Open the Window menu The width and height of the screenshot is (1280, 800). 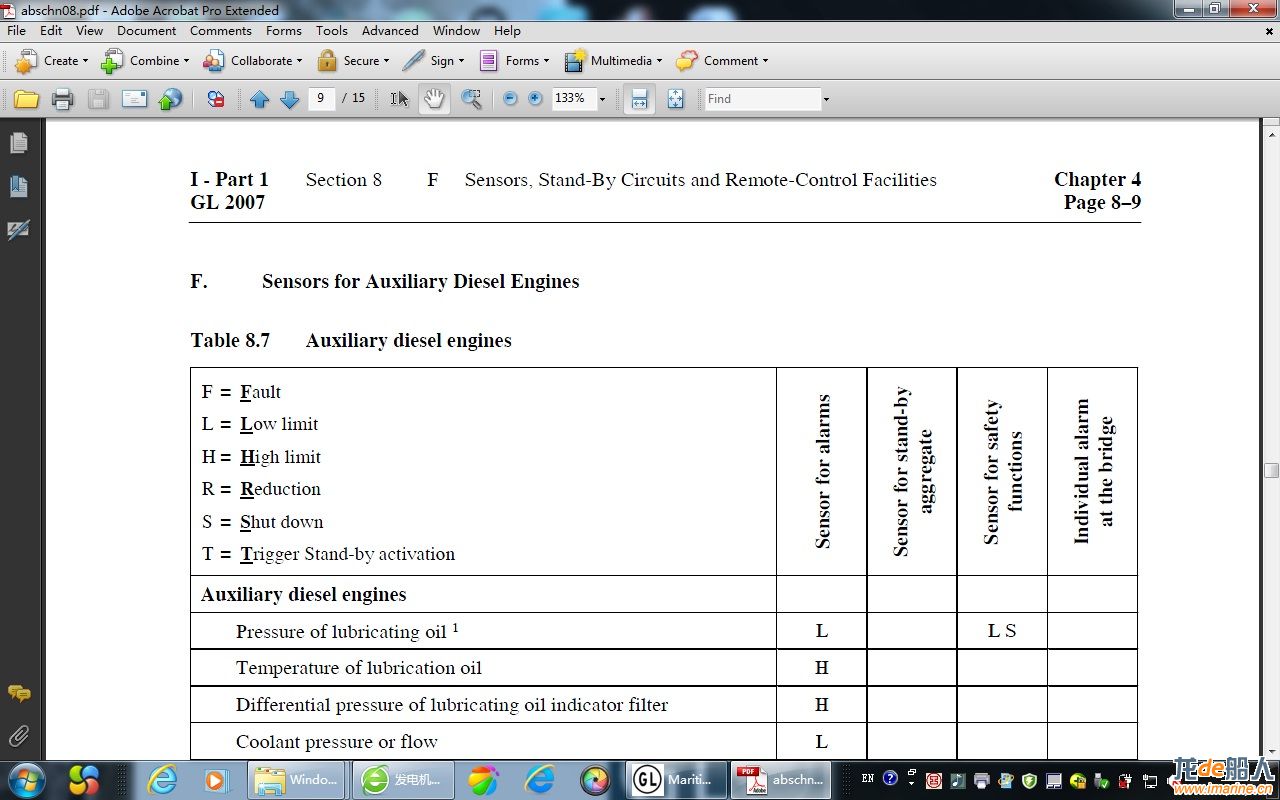456,31
